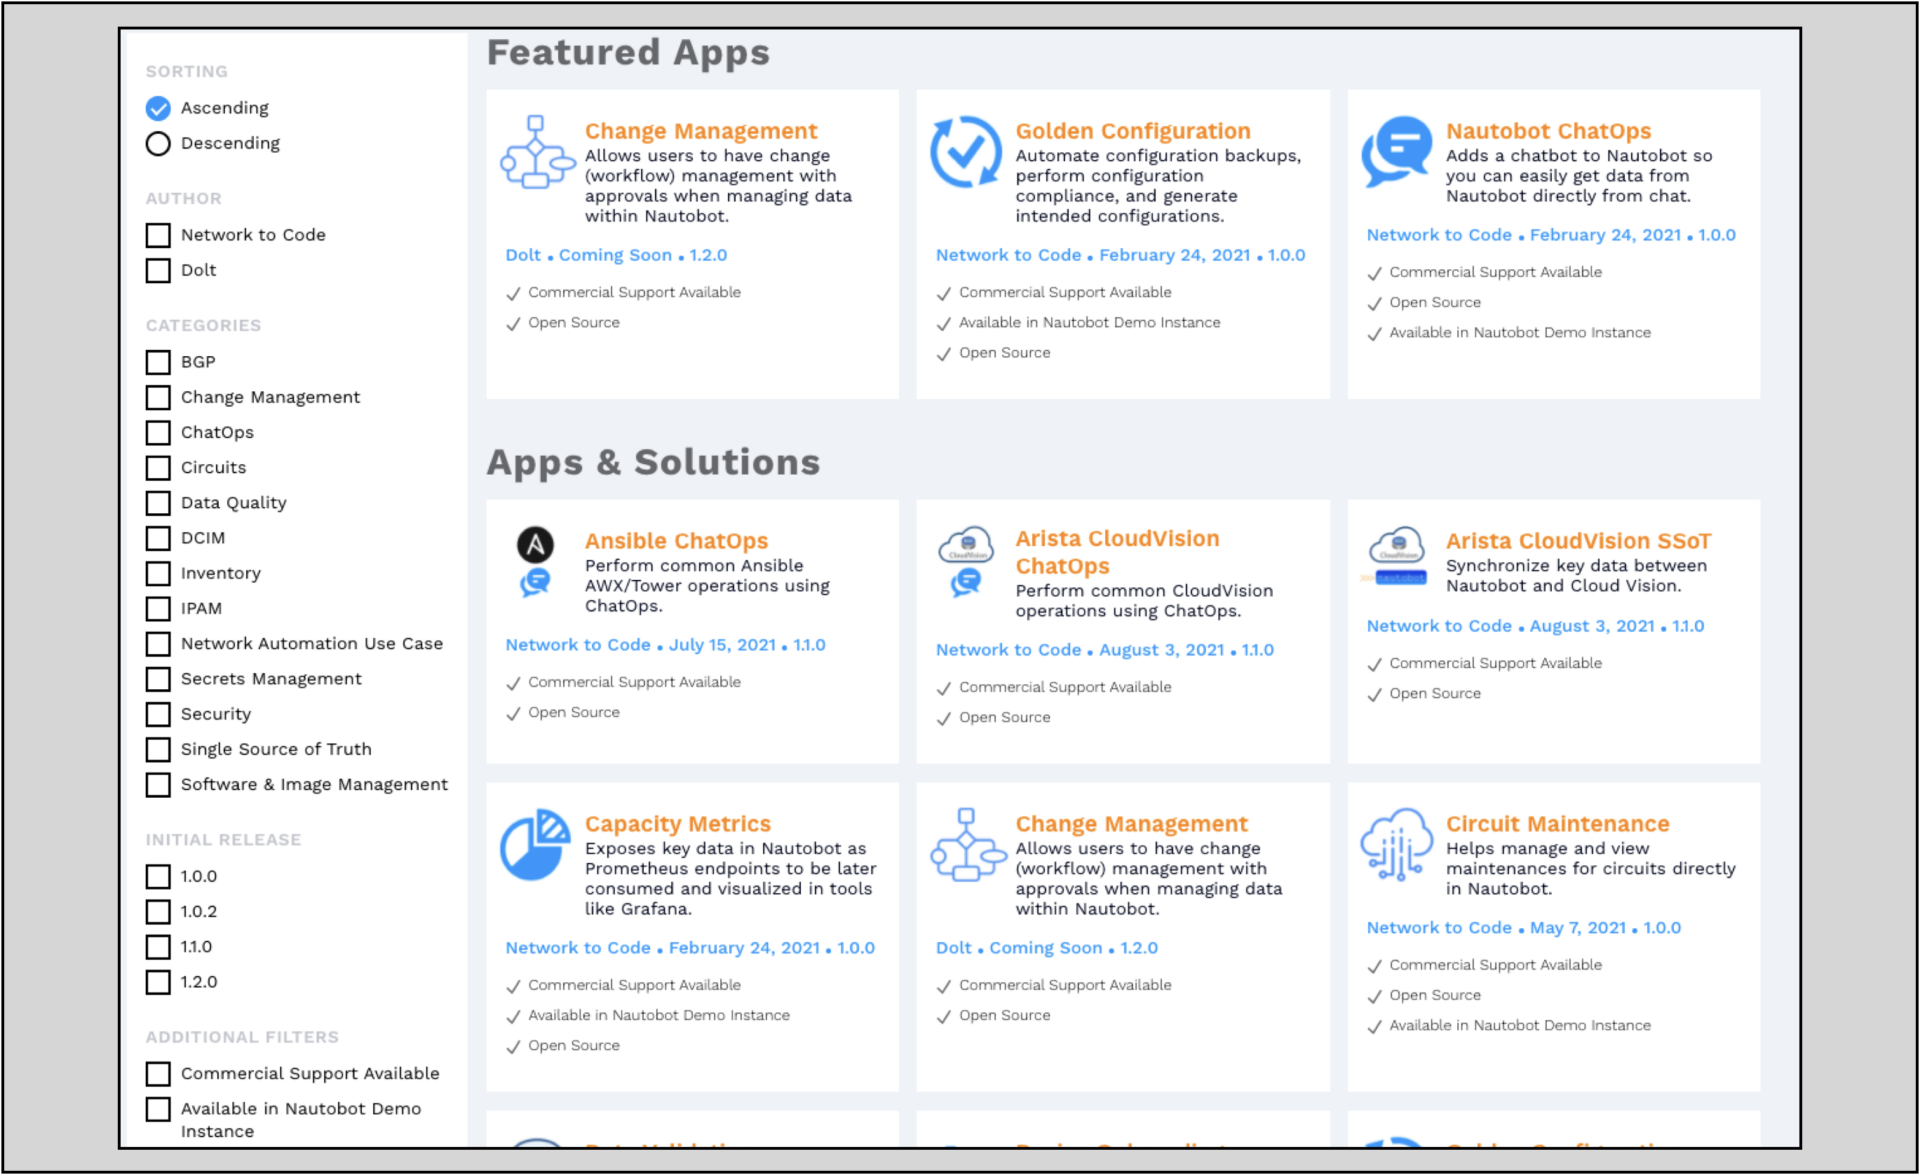Screen dimensions: 1920x1175
Task: Click the Arista CloudVision ChatOps cloud icon
Action: coord(966,545)
